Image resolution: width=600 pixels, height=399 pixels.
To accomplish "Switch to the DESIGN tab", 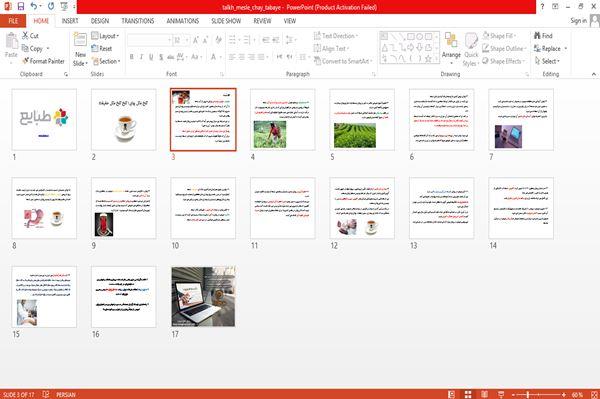I will click(100, 21).
